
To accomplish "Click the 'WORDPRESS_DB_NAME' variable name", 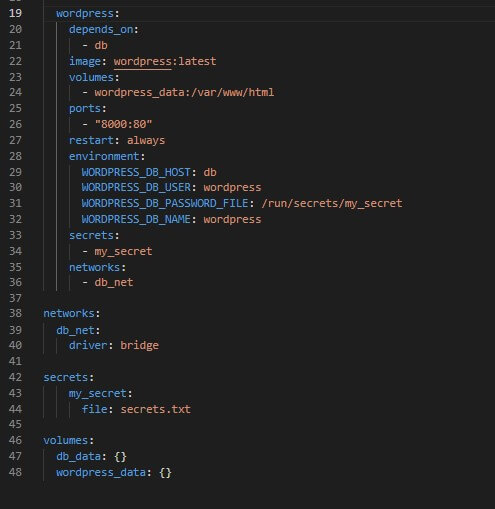I will (136, 219).
